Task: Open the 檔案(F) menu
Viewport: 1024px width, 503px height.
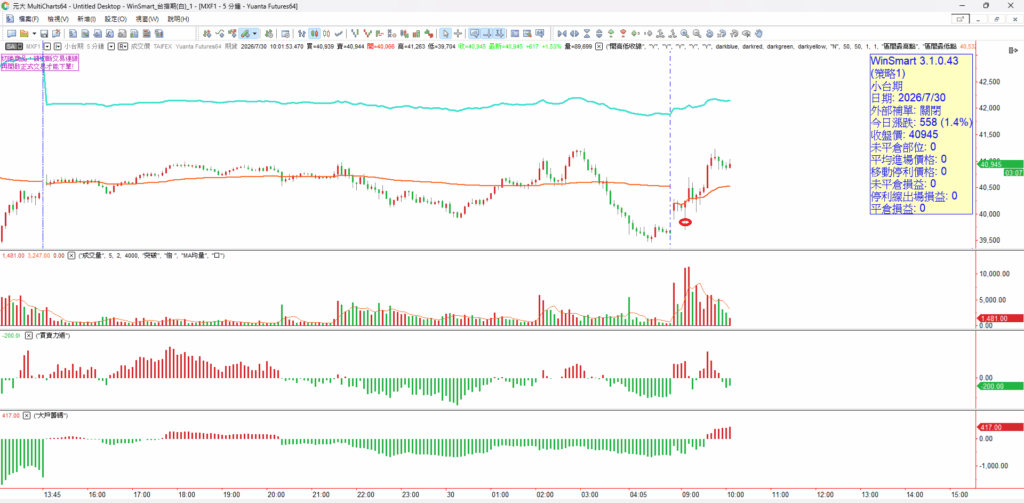Action: point(30,19)
